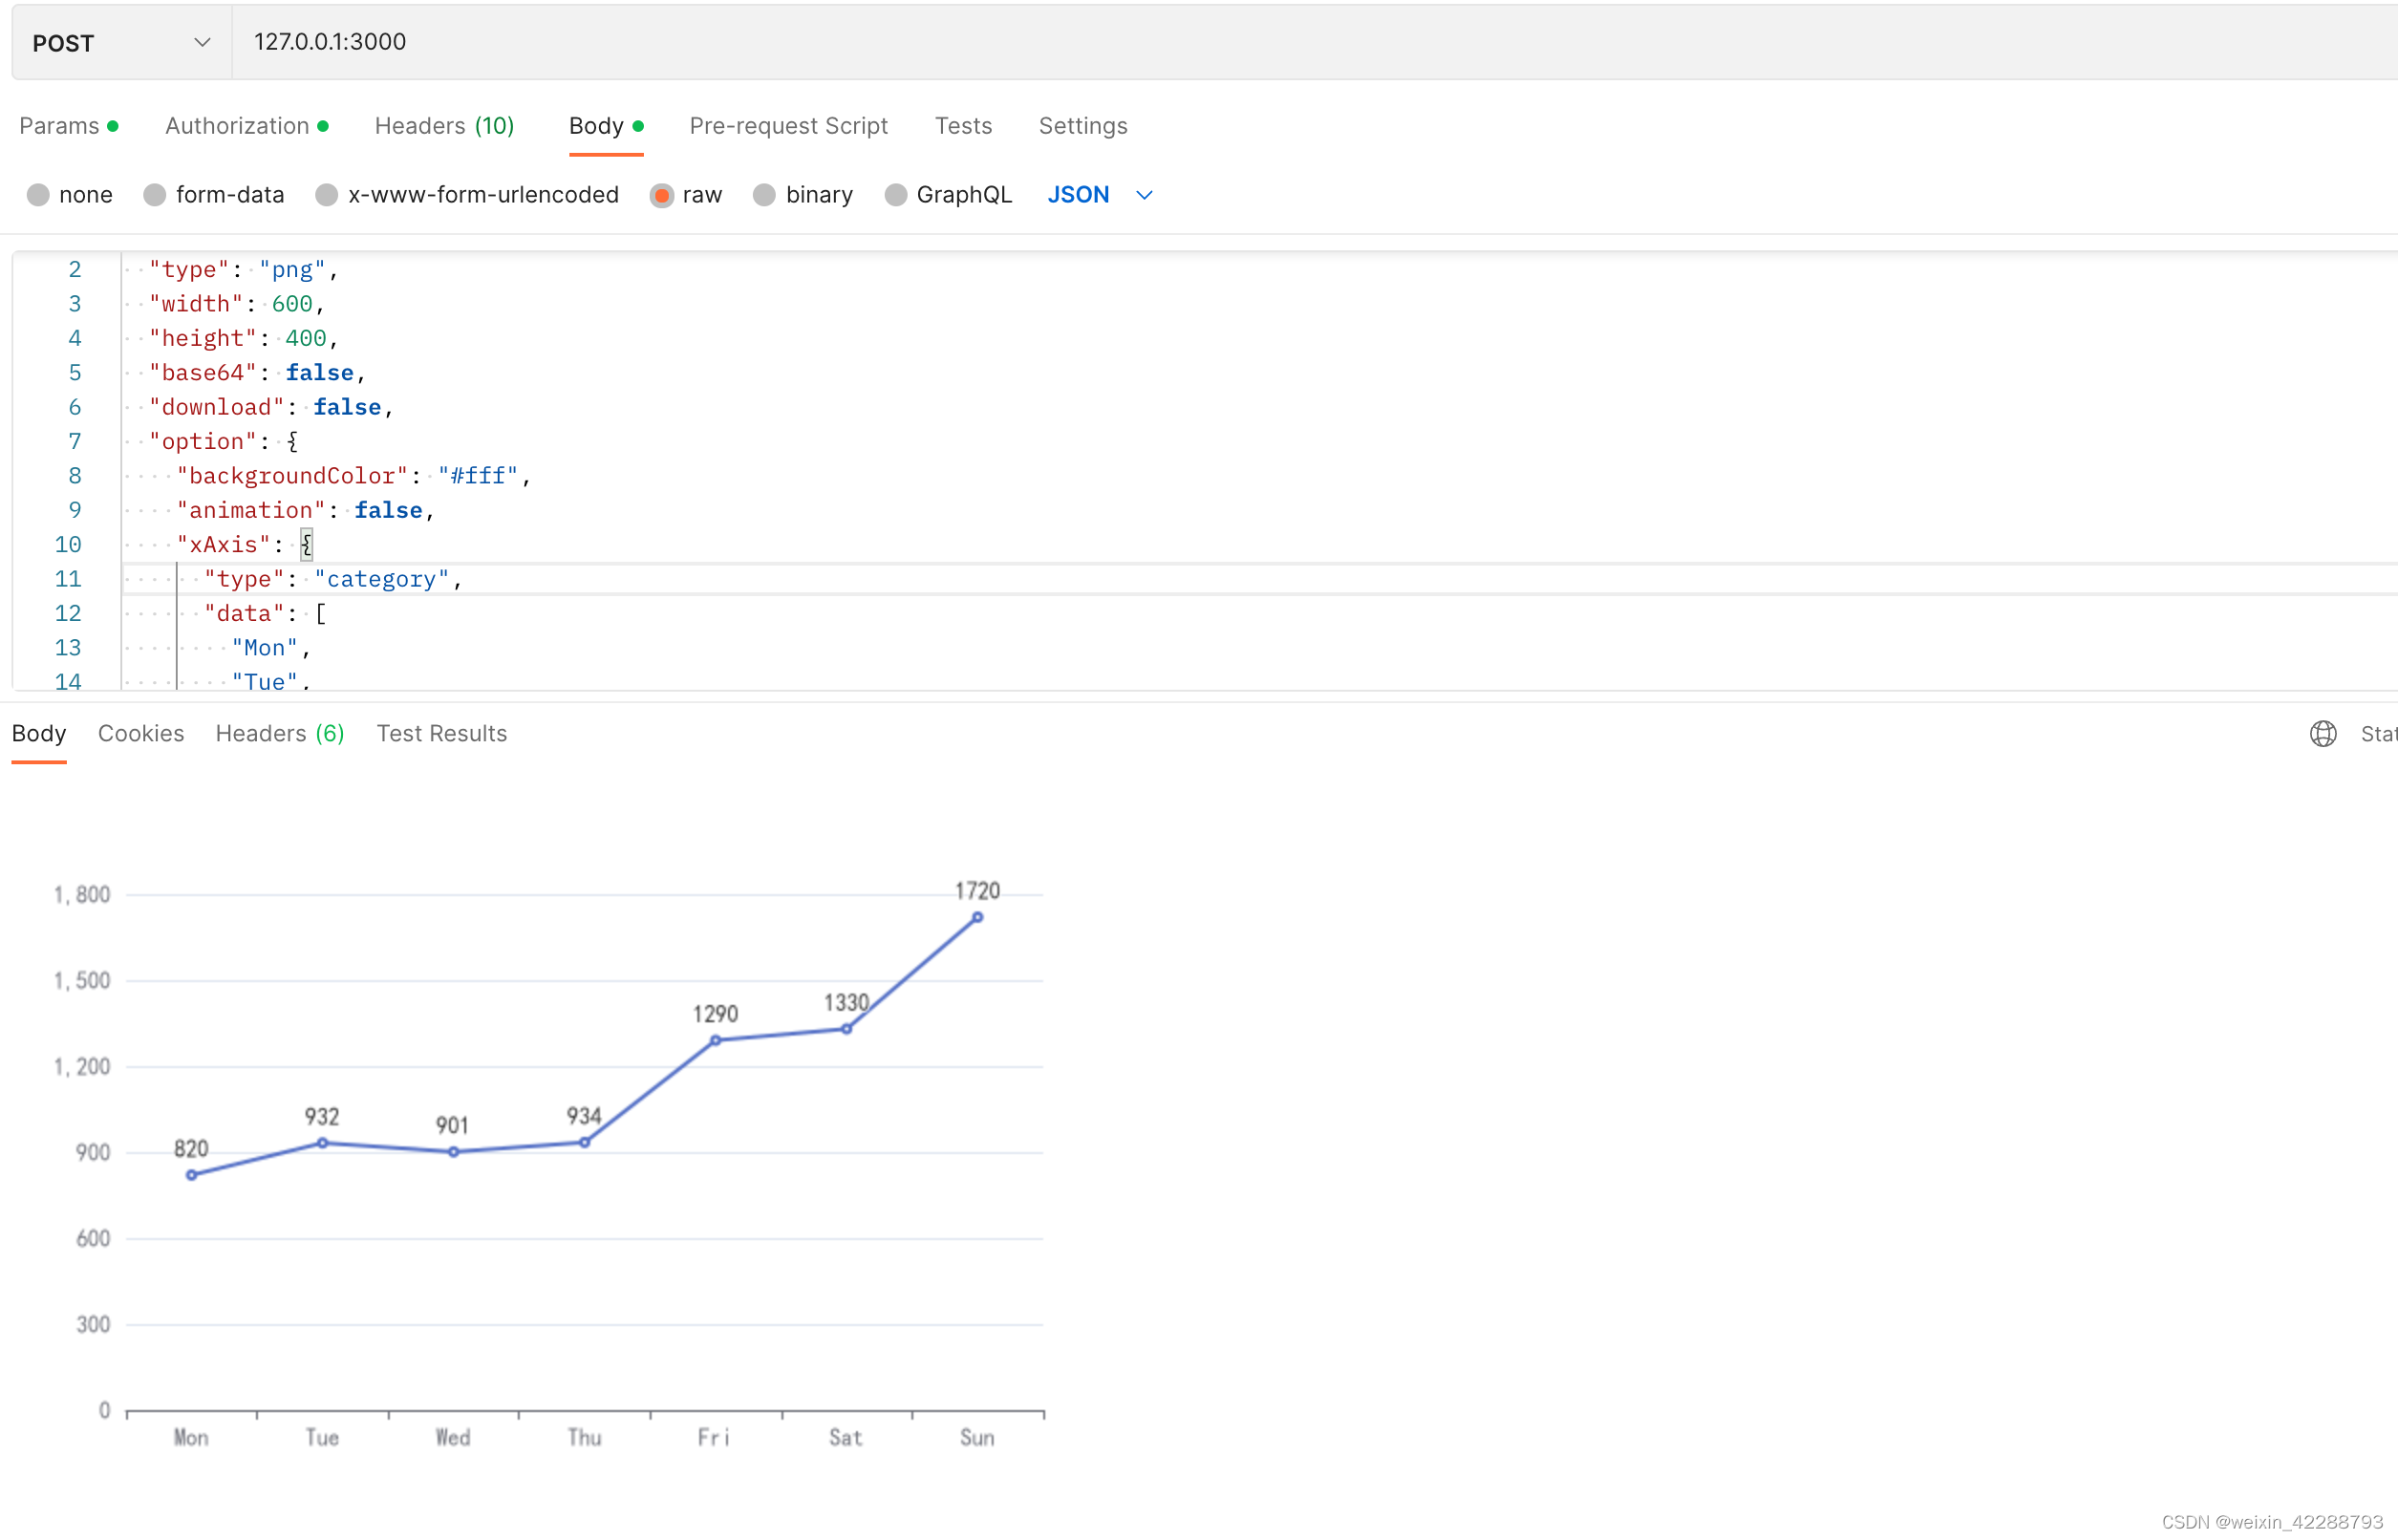Open the POST method dropdown
Viewport: 2398px width, 1540px height.
click(119, 42)
